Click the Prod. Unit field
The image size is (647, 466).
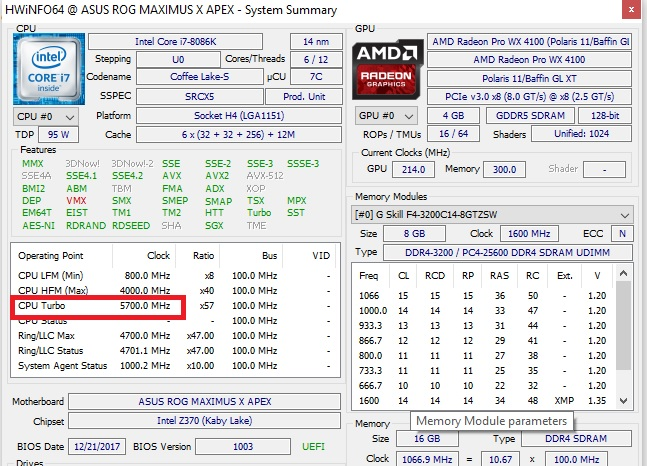tap(304, 97)
